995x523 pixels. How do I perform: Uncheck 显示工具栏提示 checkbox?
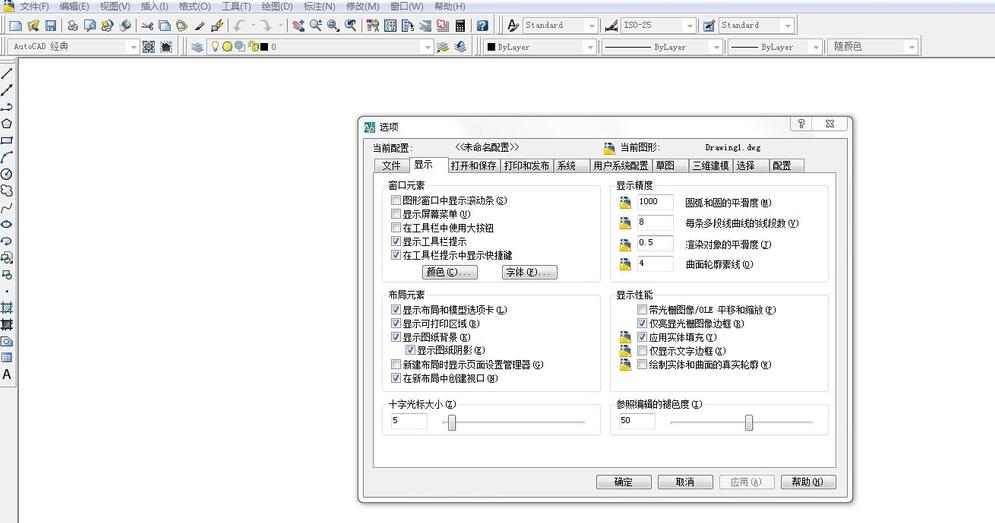pyautogui.click(x=396, y=241)
